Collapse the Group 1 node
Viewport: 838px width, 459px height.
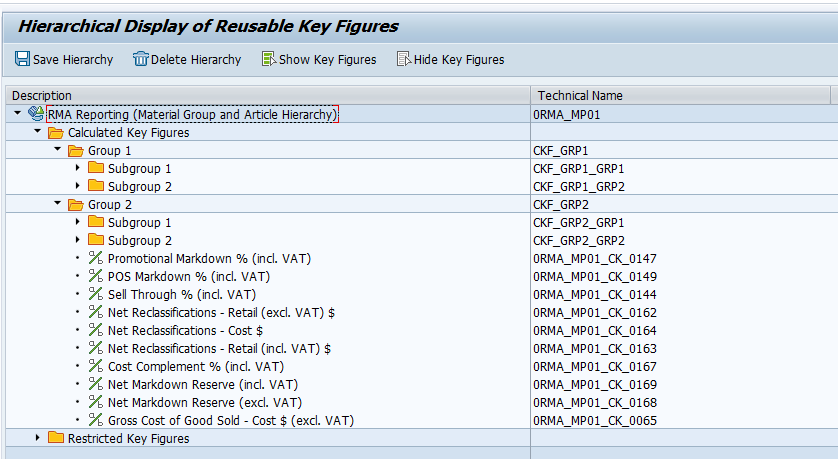point(58,150)
